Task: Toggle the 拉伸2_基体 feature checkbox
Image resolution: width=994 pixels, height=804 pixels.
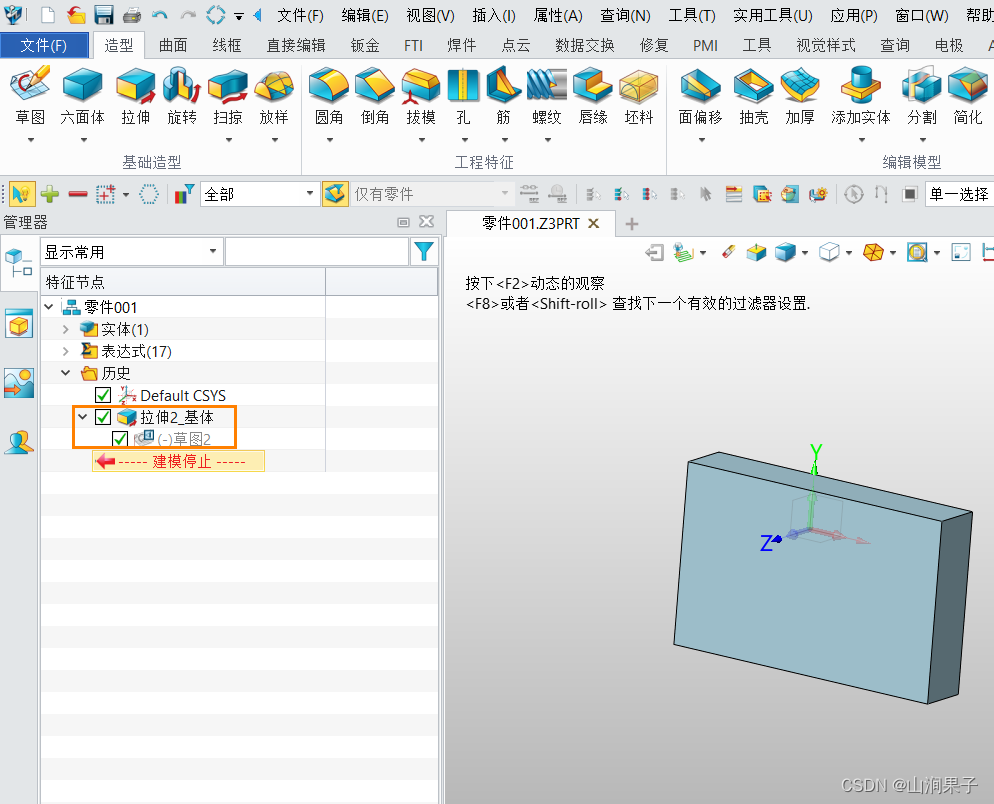Action: click(x=103, y=417)
